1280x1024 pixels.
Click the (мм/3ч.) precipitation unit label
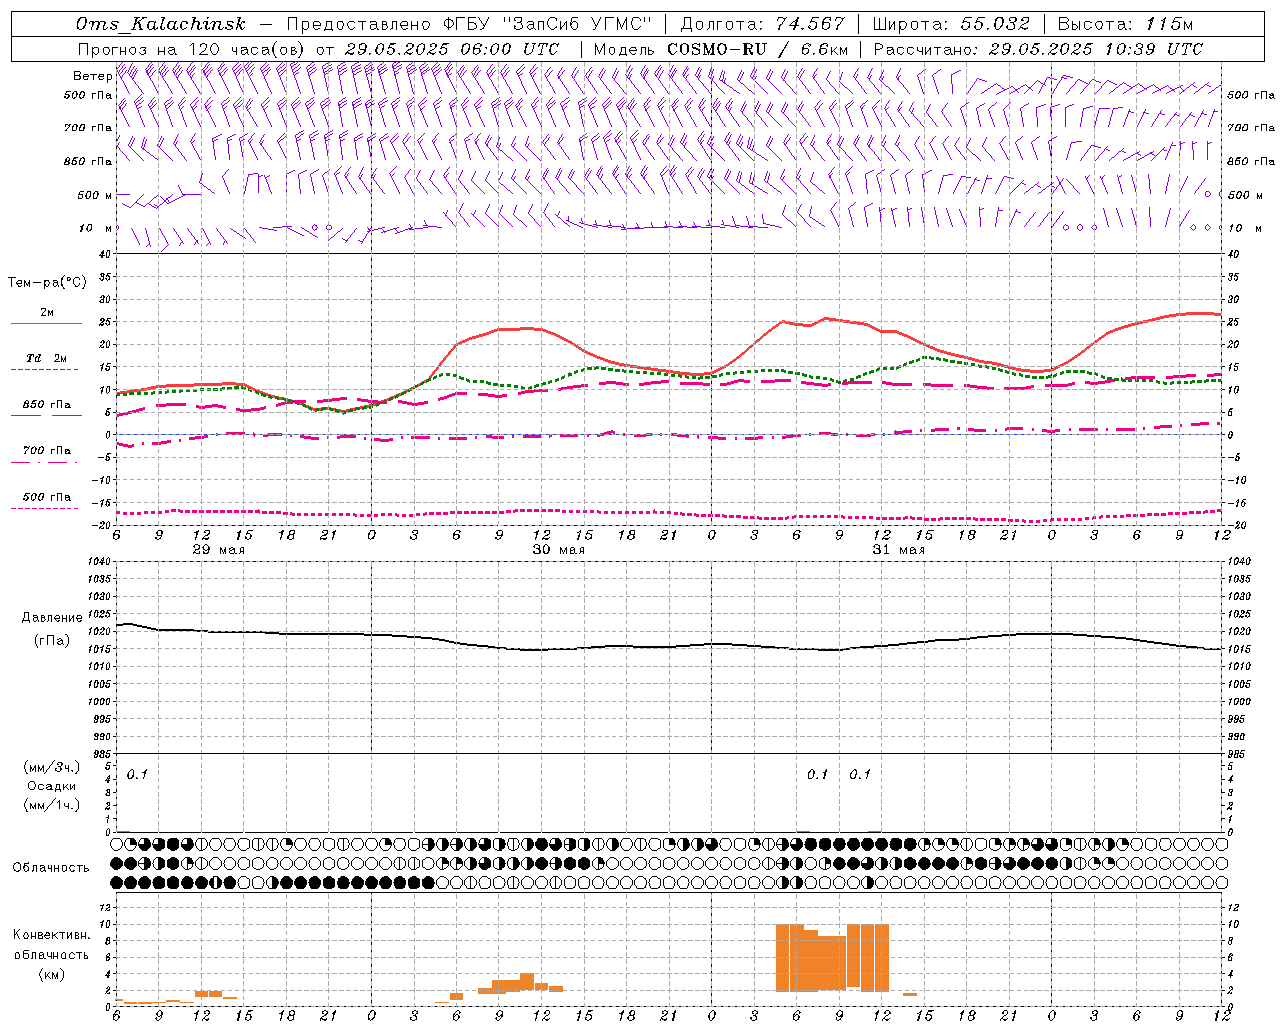click(x=51, y=767)
